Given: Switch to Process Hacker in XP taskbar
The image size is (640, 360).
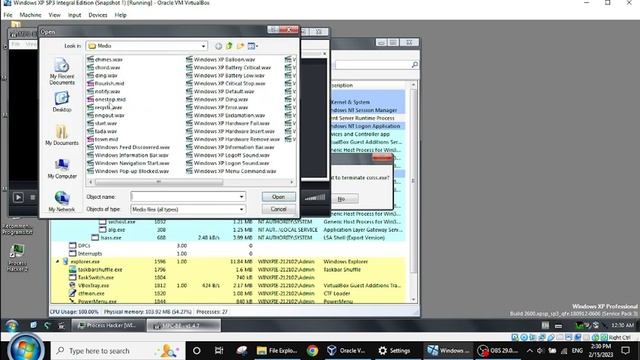Looking at the screenshot, I should [x=108, y=325].
